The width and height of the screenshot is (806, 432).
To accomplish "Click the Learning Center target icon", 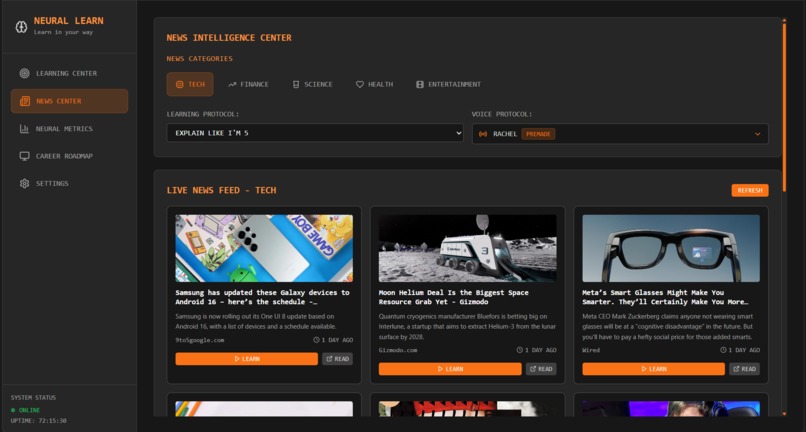I will click(x=24, y=73).
